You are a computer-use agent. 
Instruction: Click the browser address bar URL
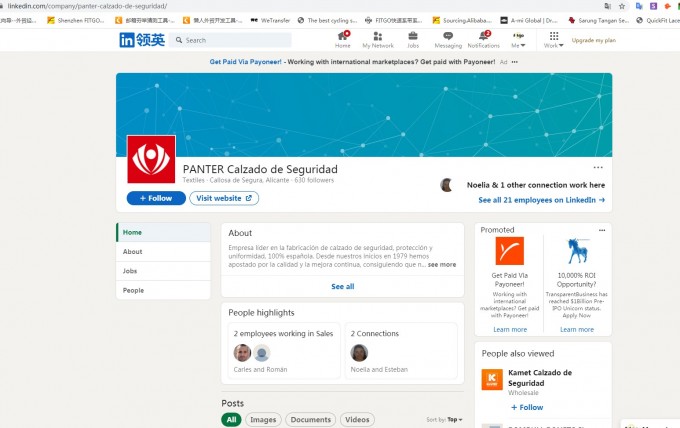[87, 6]
